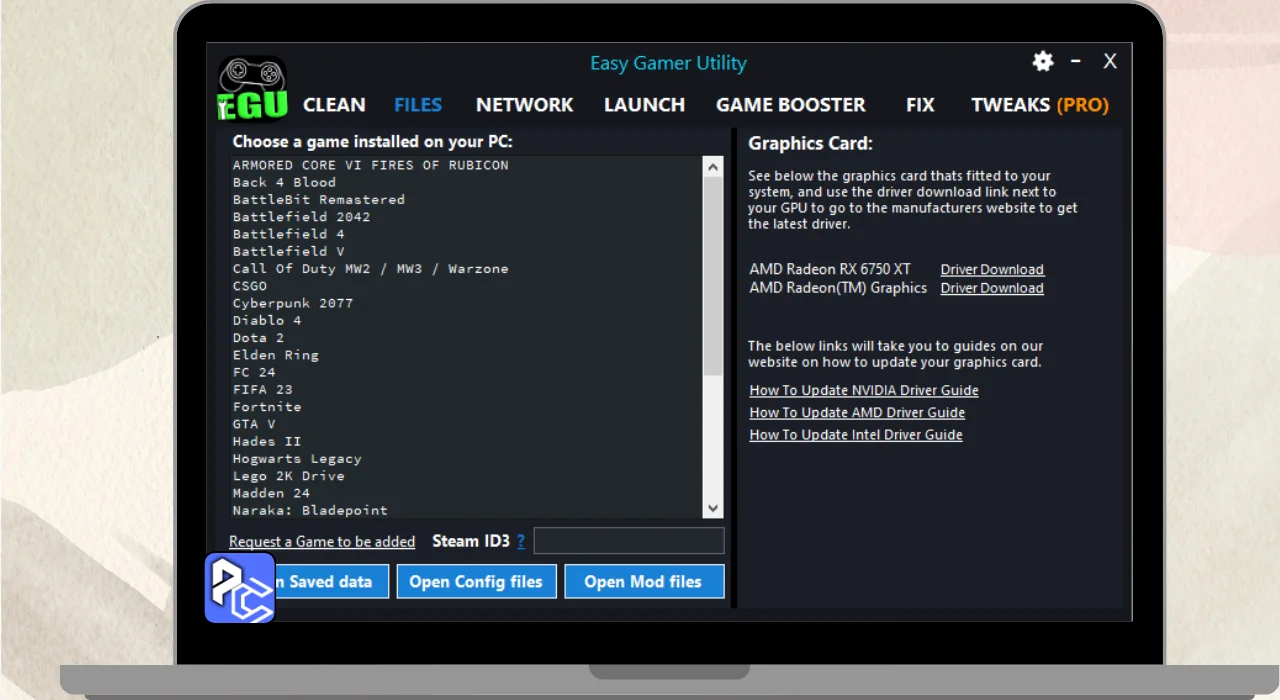1280x700 pixels.
Task: Click the game list scrollbar thumb
Action: (x=712, y=276)
